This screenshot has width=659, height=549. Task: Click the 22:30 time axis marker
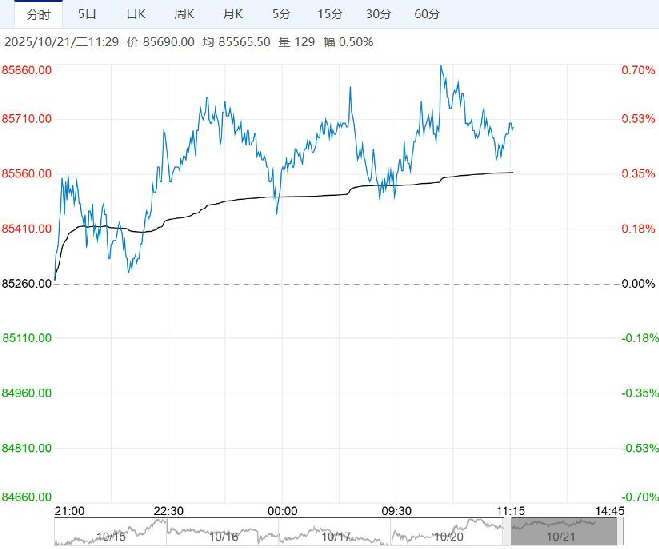coord(169,511)
